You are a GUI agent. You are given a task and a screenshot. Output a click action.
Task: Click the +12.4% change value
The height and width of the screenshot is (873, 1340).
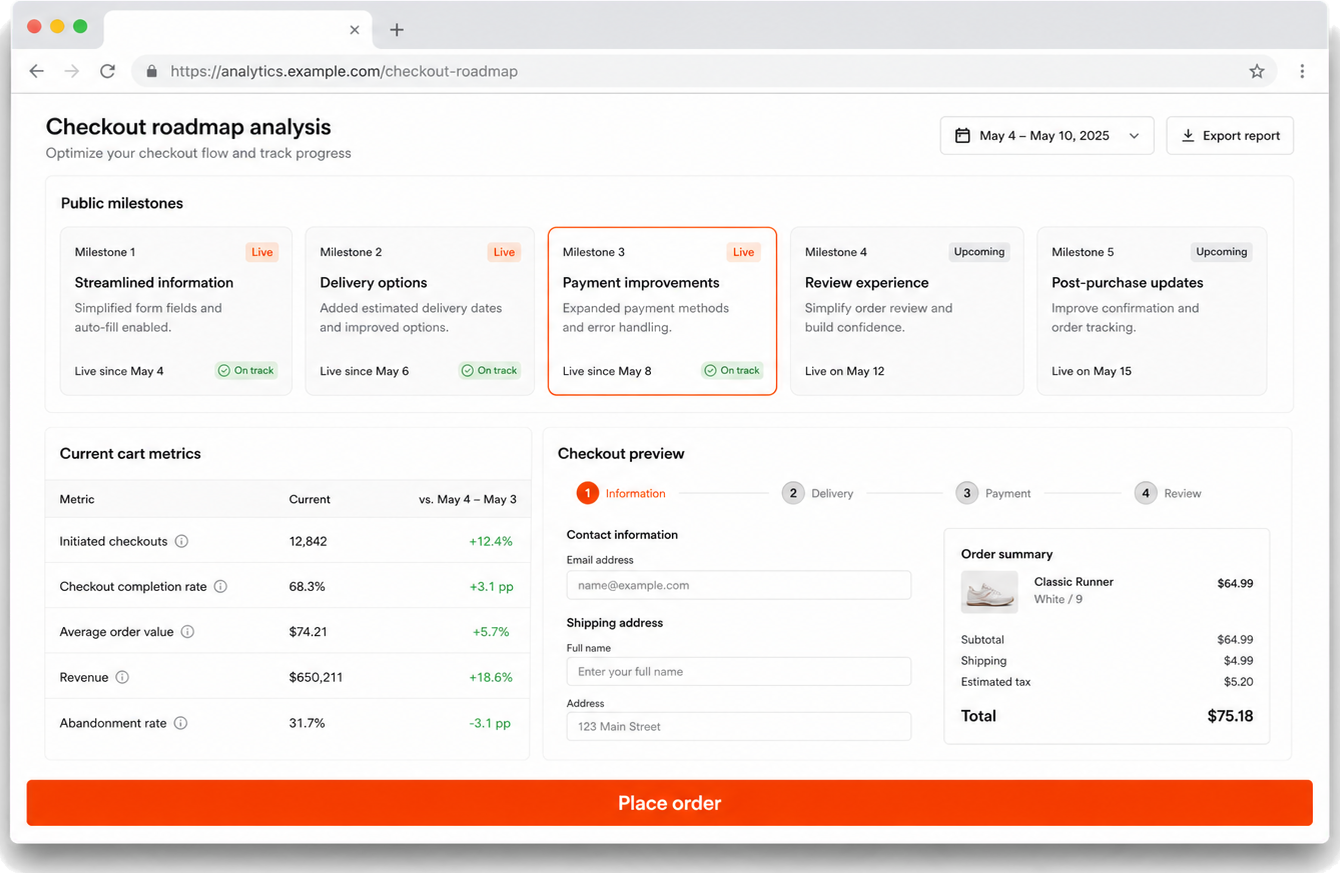[x=491, y=541]
